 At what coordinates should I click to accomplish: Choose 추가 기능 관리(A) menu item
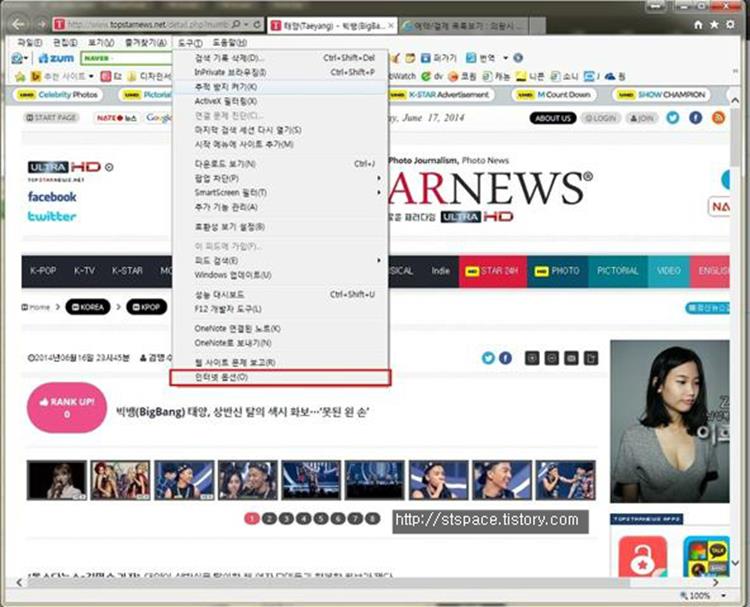[280, 207]
